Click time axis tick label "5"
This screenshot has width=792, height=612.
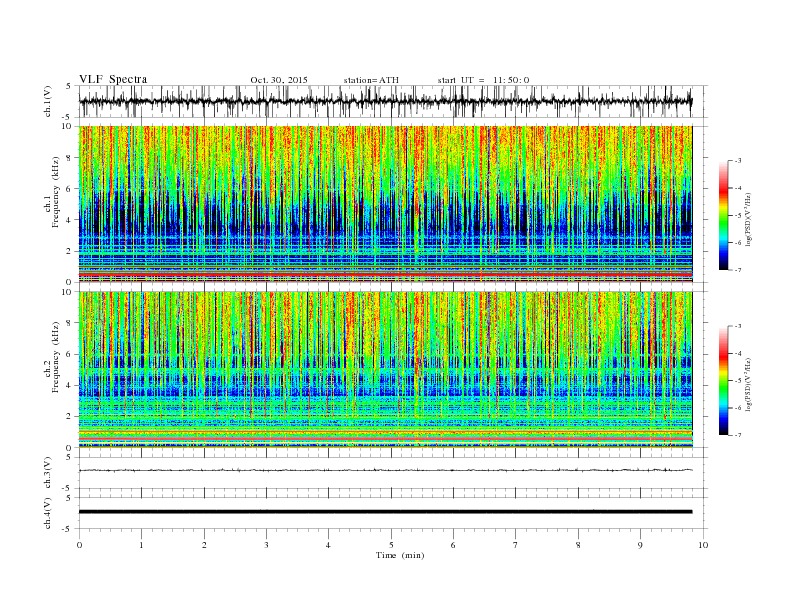click(391, 545)
